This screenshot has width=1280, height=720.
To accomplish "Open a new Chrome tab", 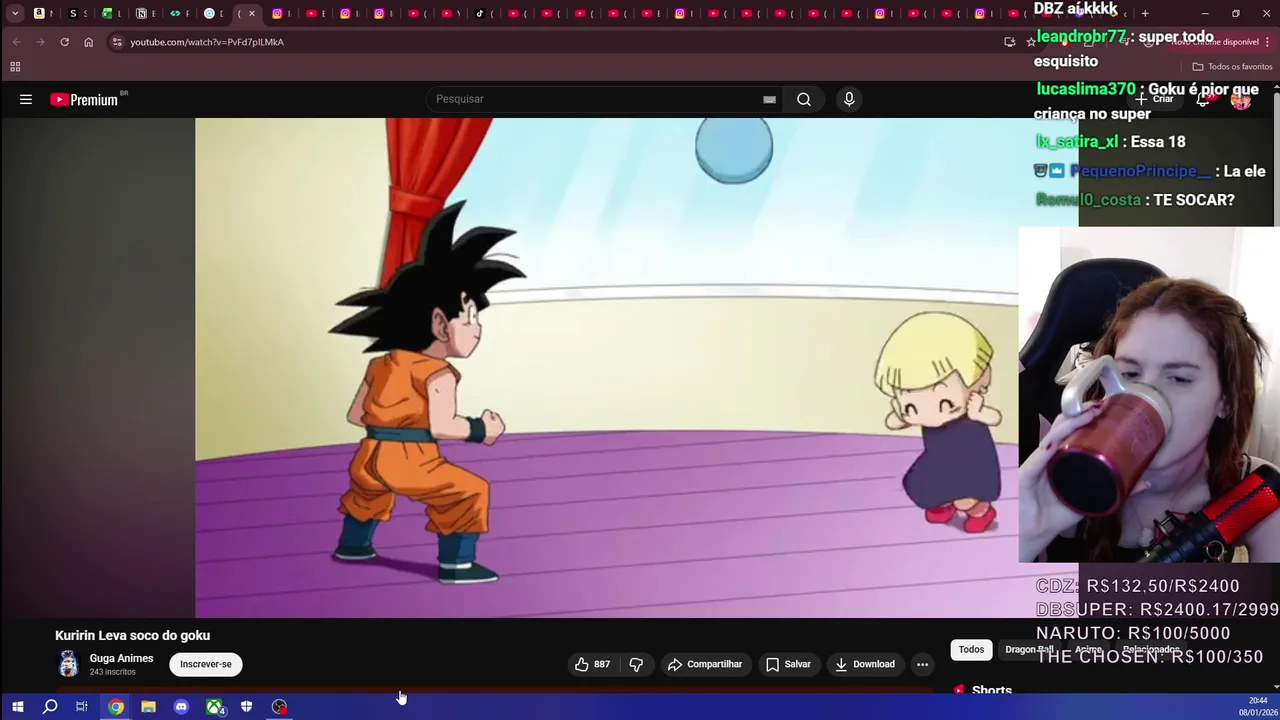I will pyautogui.click(x=1145, y=14).
